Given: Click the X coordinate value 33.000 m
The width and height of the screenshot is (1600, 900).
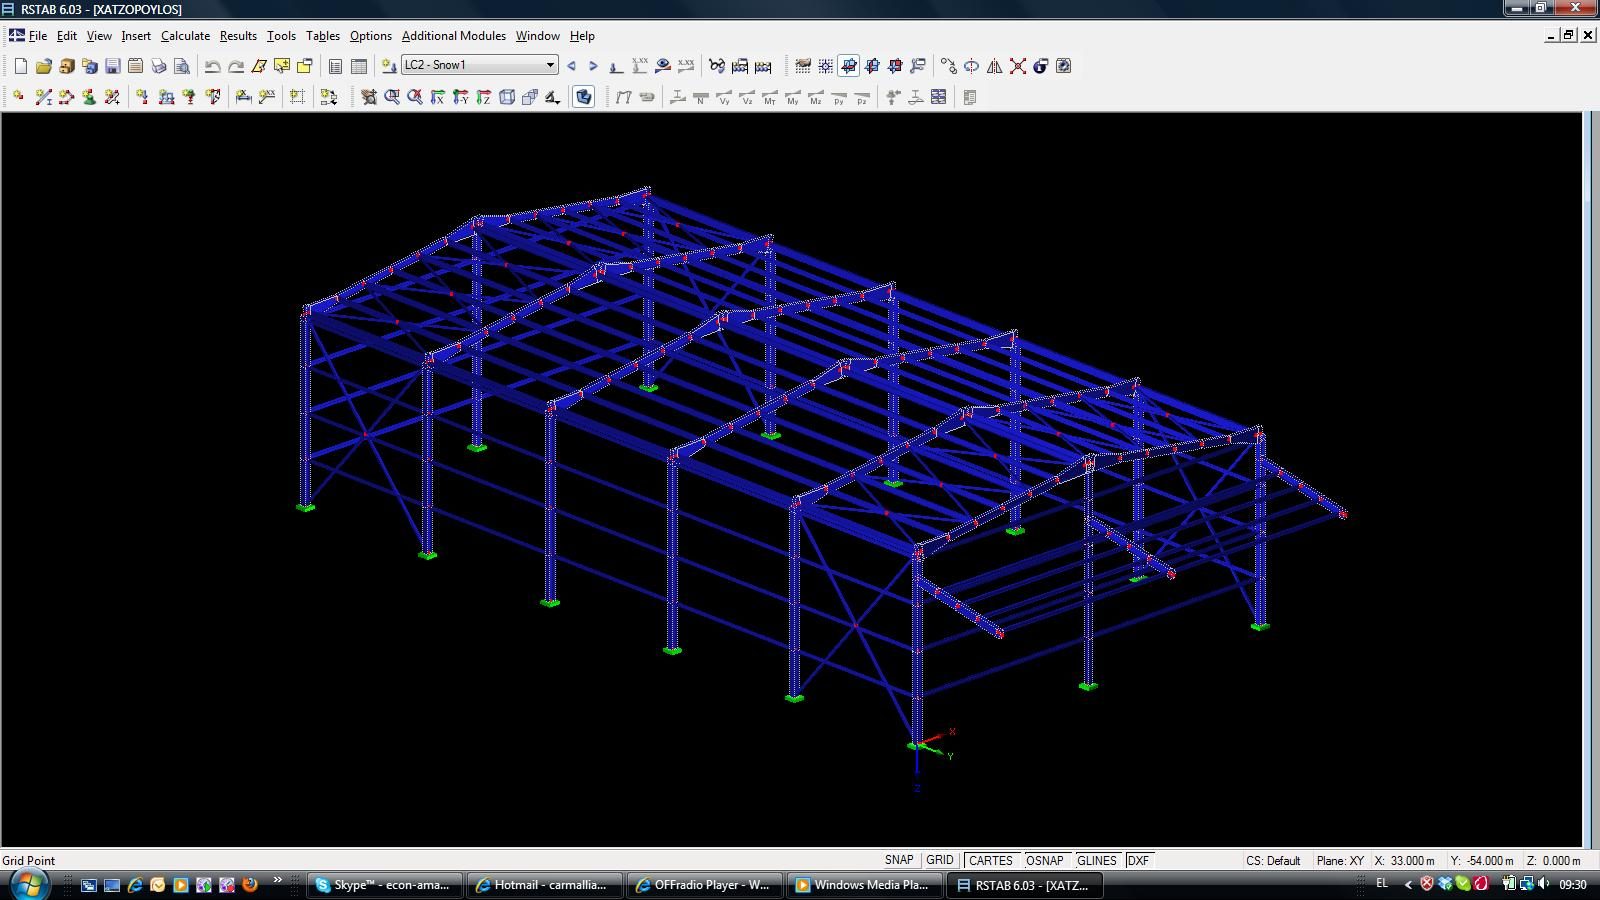Looking at the screenshot, I should pos(1412,860).
